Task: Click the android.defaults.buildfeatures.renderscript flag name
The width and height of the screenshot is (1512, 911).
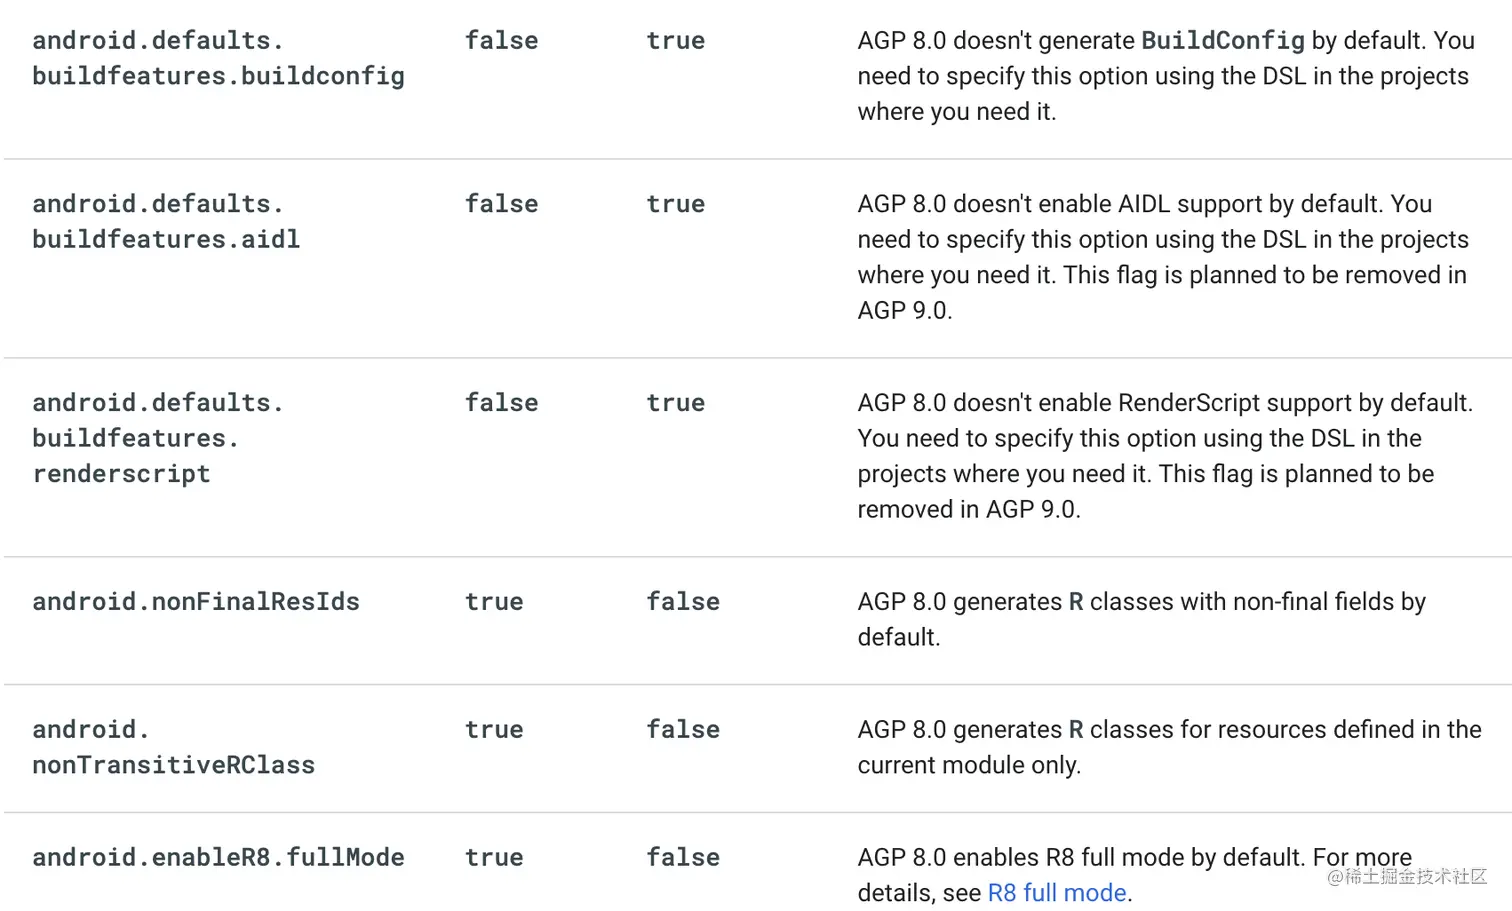Action: click(158, 438)
